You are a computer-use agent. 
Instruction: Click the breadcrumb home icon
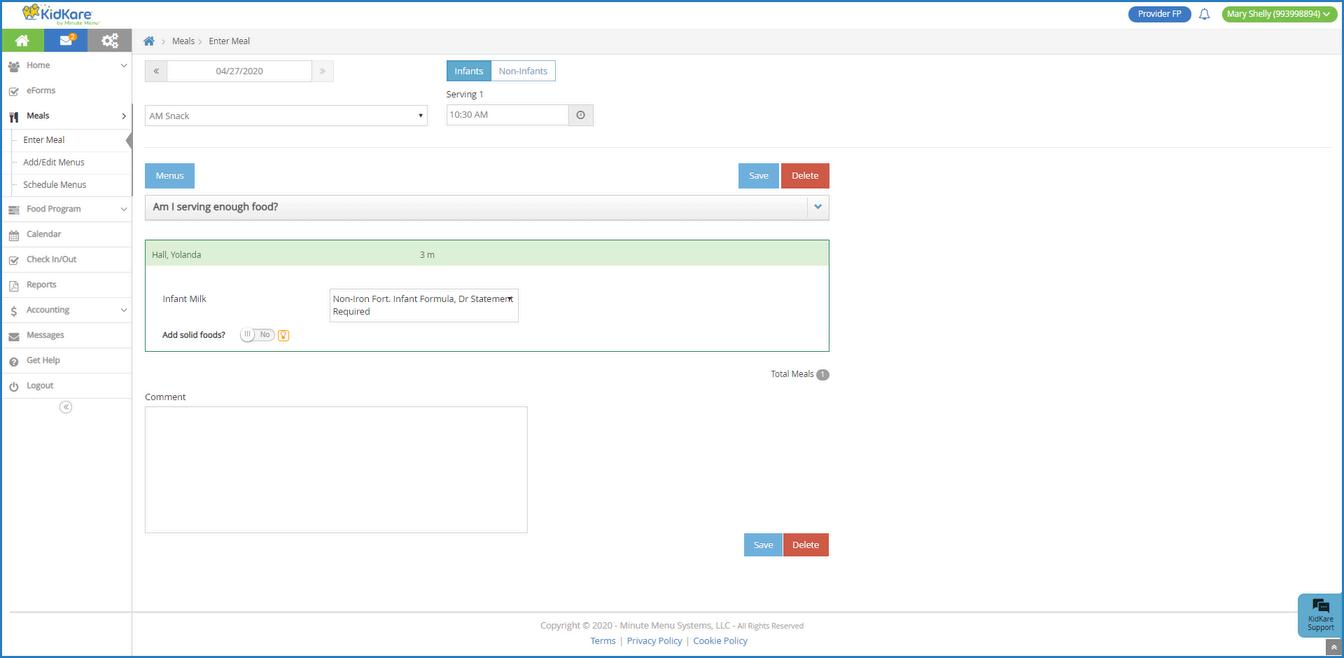tap(149, 41)
